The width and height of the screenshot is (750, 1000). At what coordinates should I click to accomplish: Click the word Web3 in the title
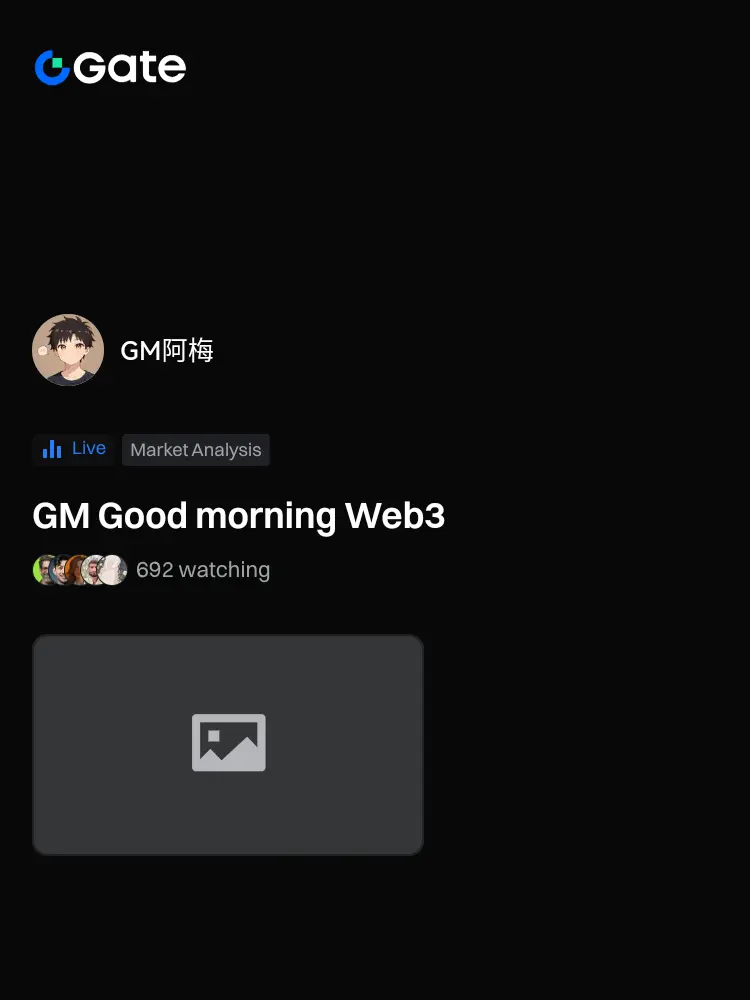[x=395, y=515]
